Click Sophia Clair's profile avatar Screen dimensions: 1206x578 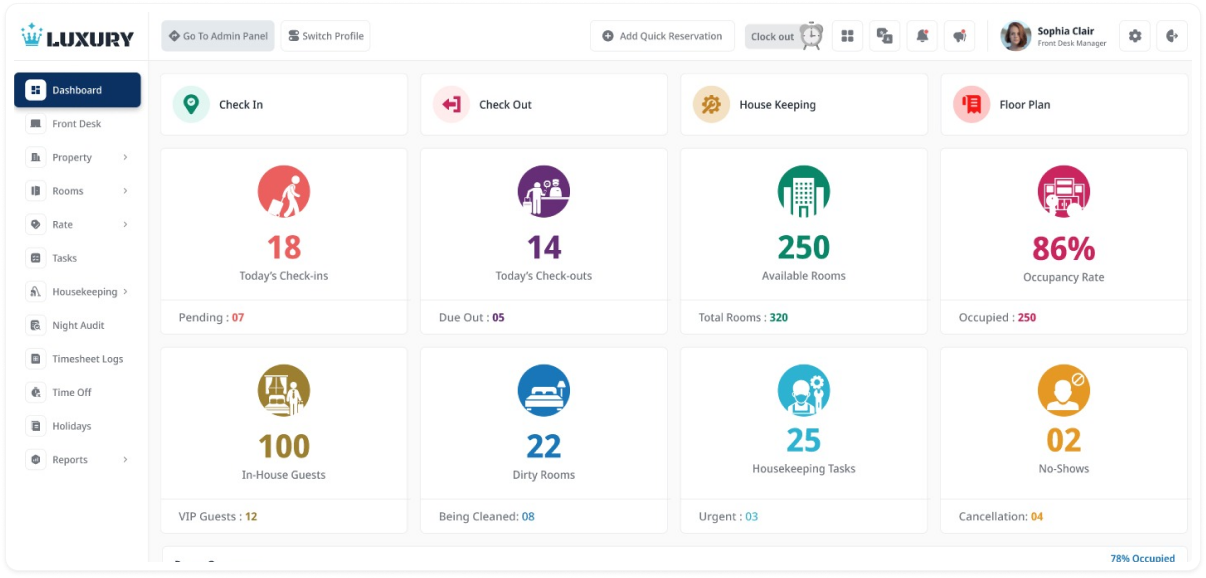coord(1016,36)
